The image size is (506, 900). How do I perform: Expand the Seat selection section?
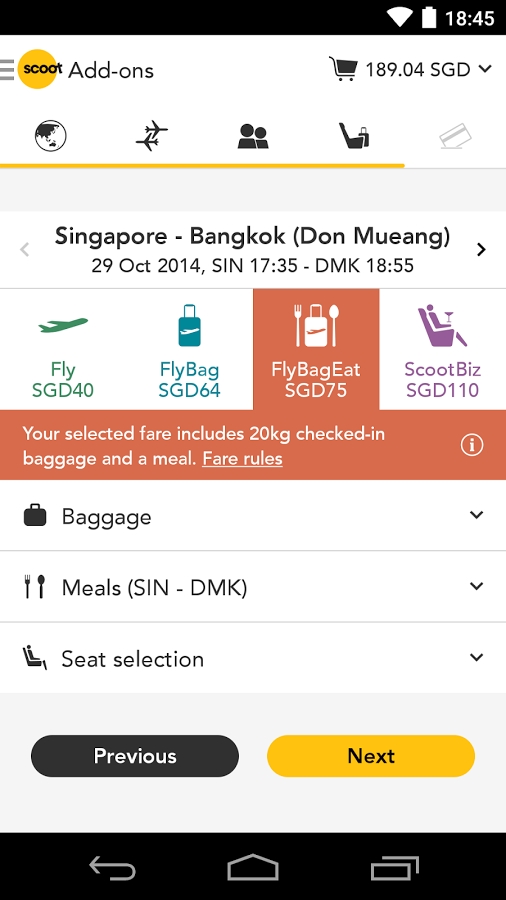click(253, 658)
